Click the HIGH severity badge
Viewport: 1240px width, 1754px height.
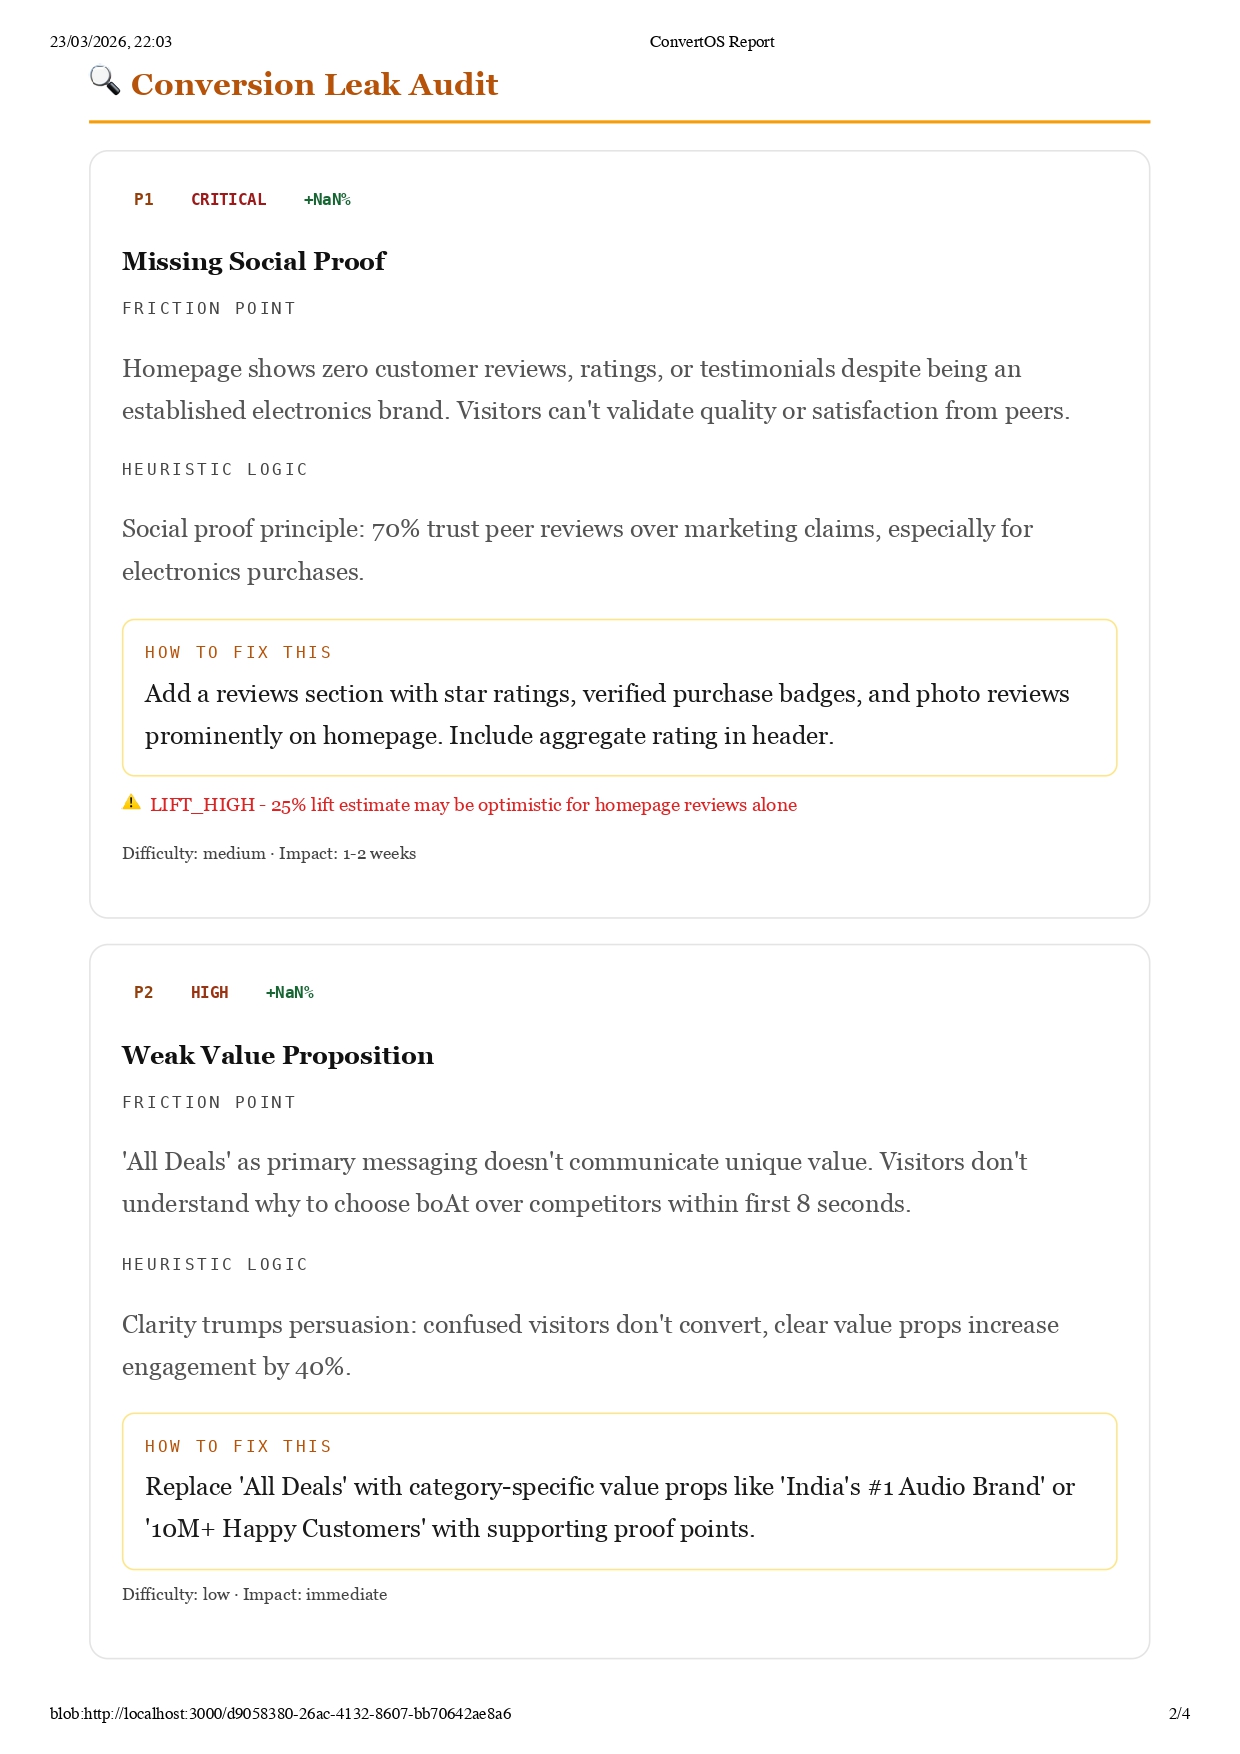coord(209,993)
